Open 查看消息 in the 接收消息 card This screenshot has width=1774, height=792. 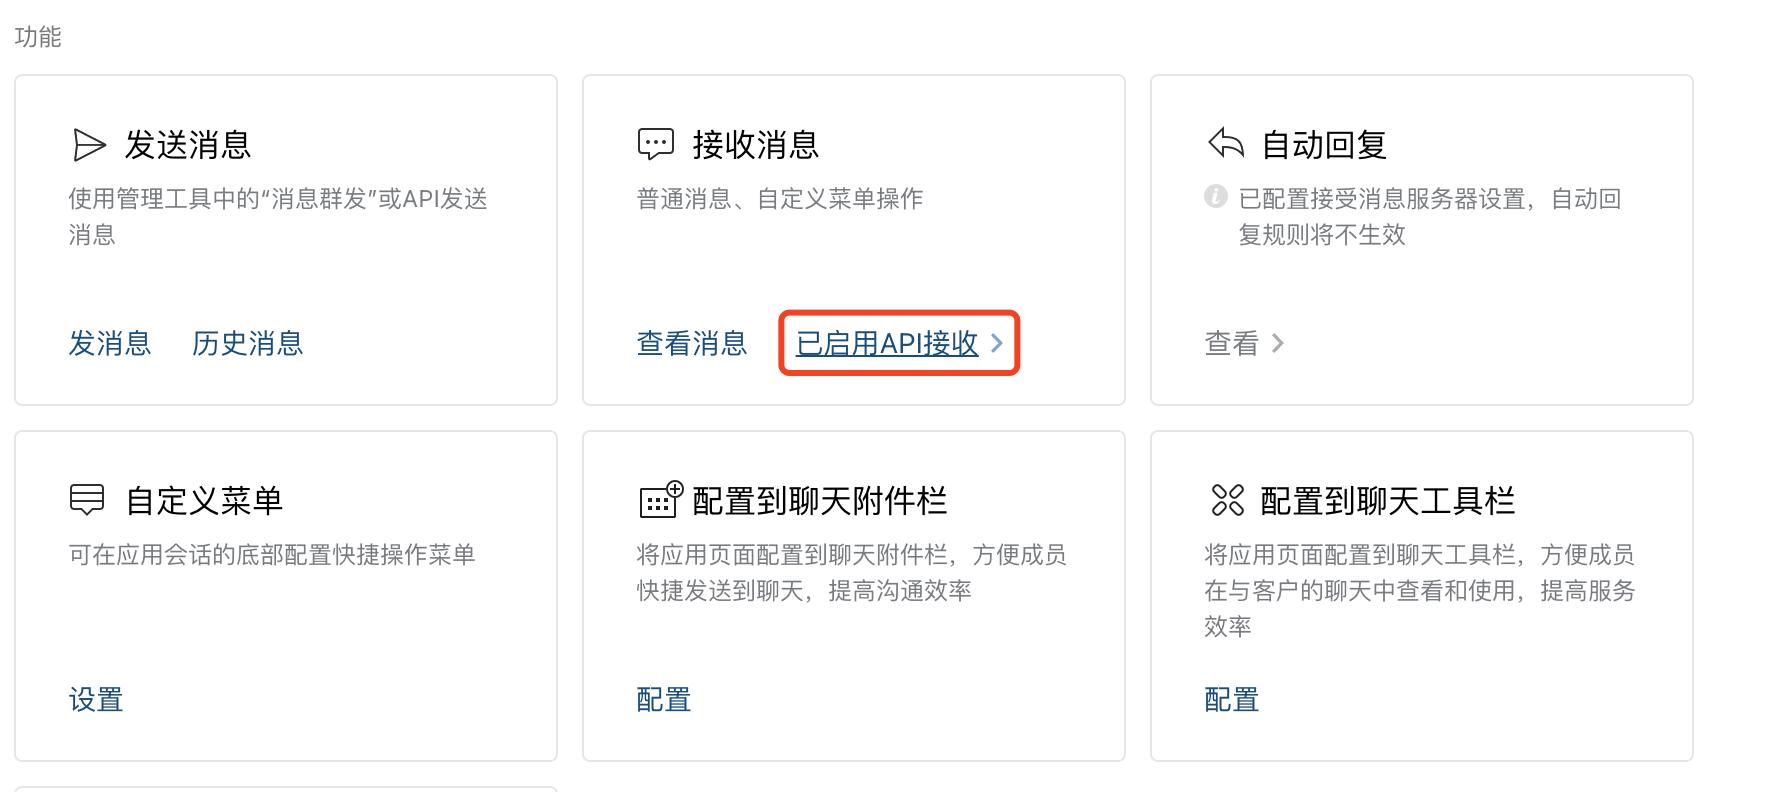(691, 344)
